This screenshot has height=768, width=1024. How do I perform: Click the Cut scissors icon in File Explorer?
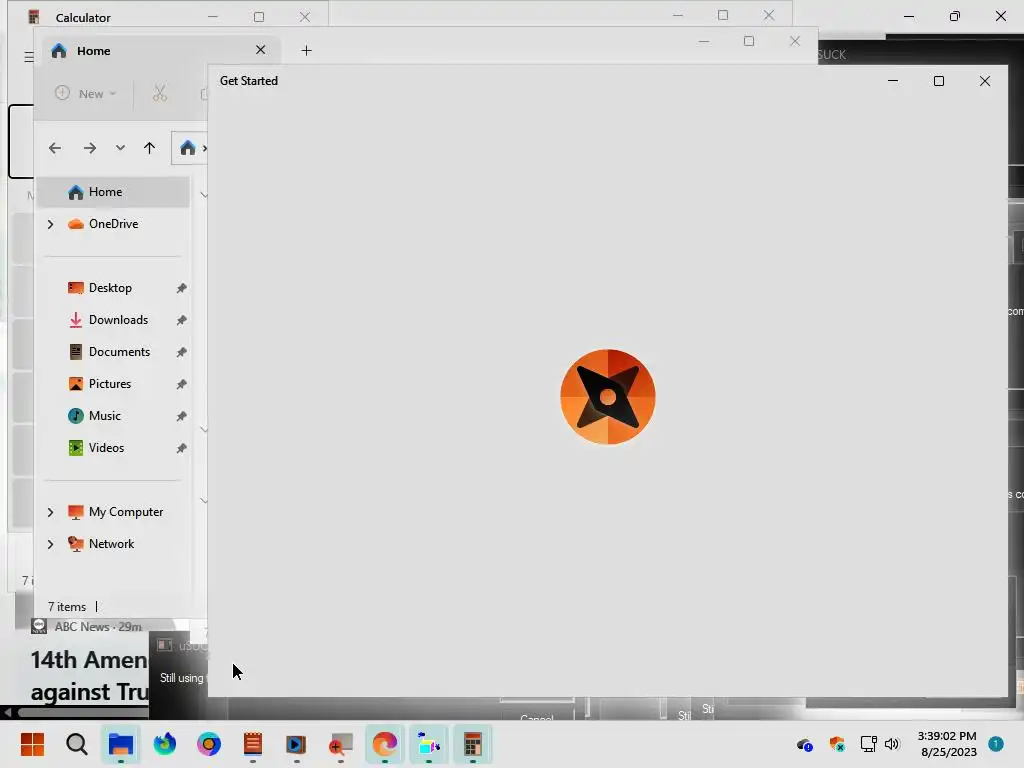(159, 93)
